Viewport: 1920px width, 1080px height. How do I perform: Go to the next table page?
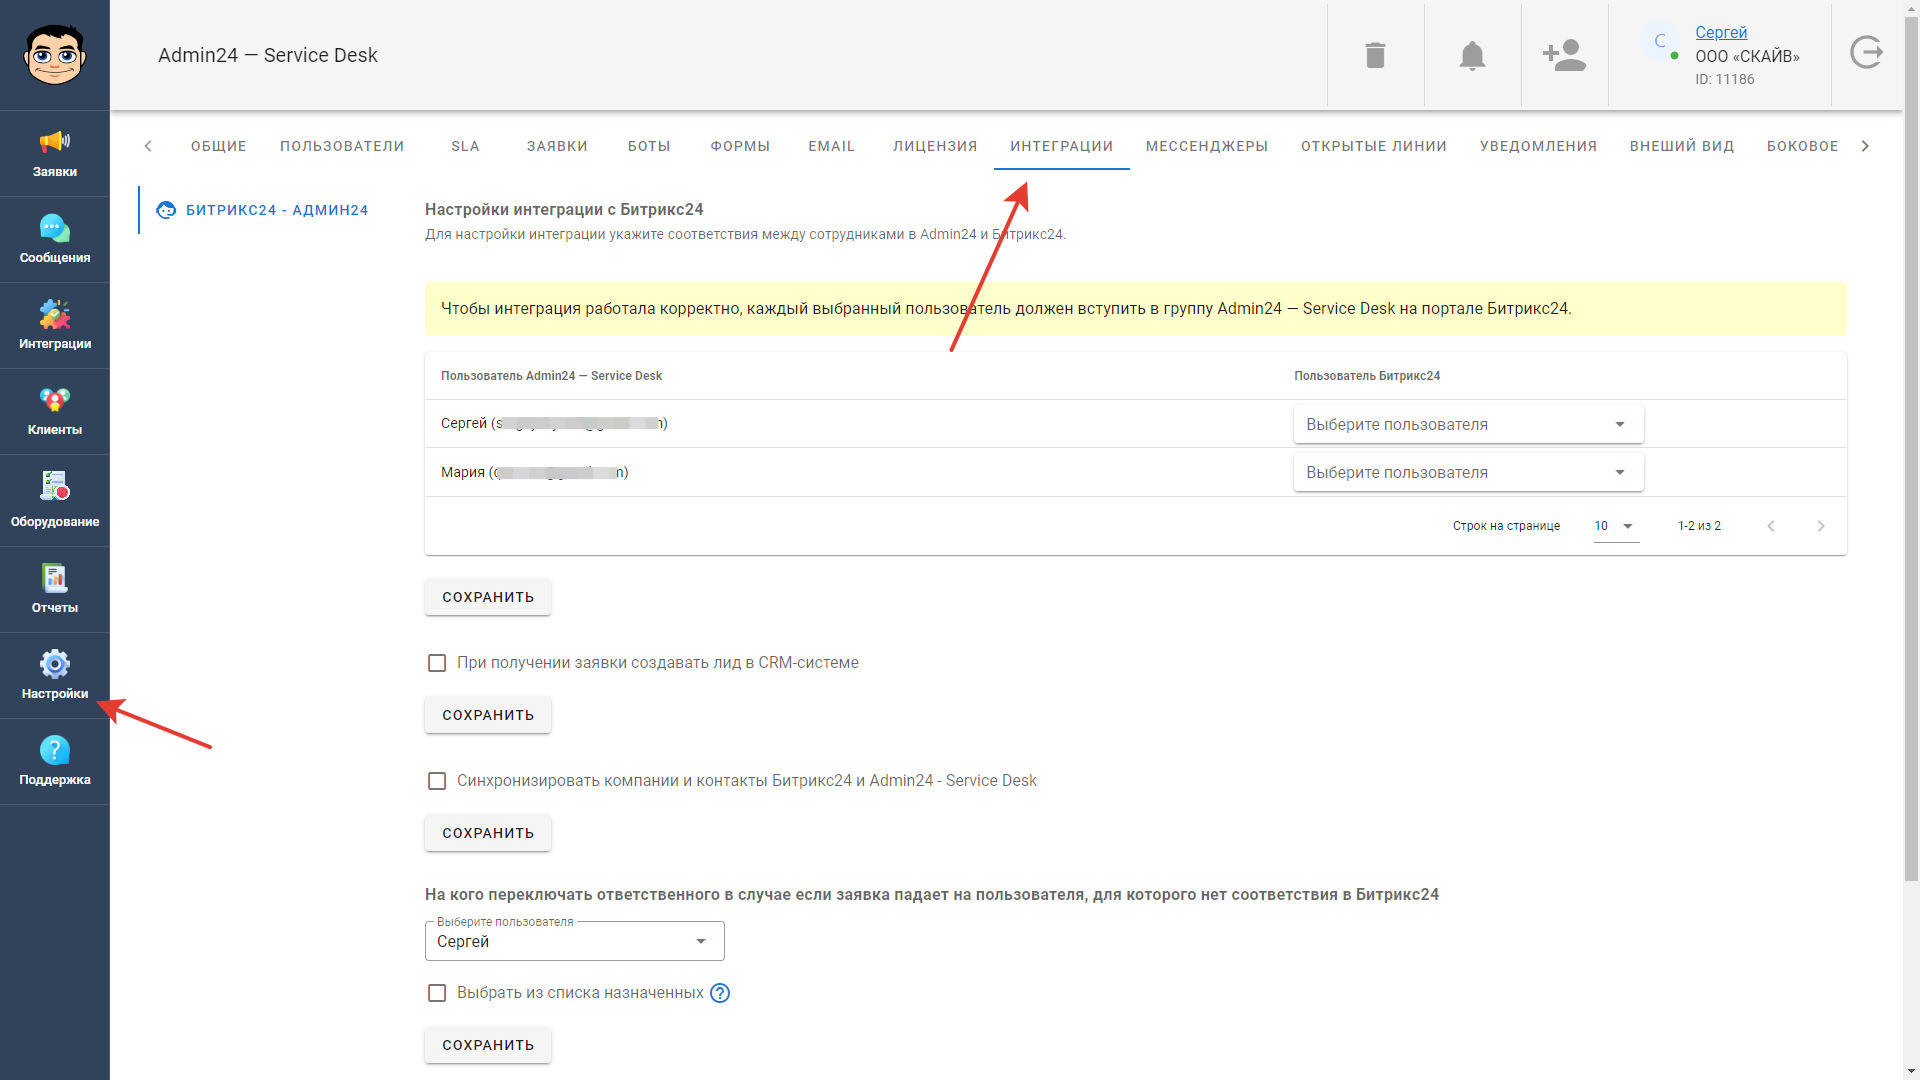coord(1821,526)
